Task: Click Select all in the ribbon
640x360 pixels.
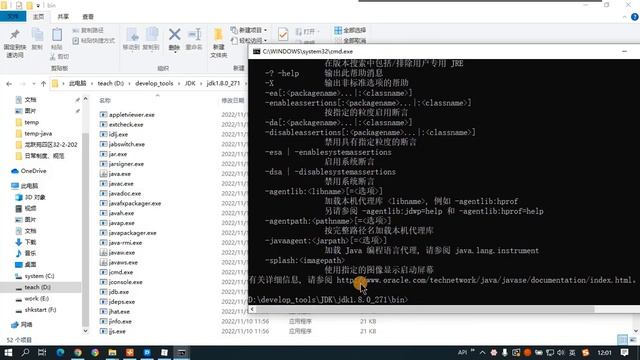Action: click(x=350, y=30)
